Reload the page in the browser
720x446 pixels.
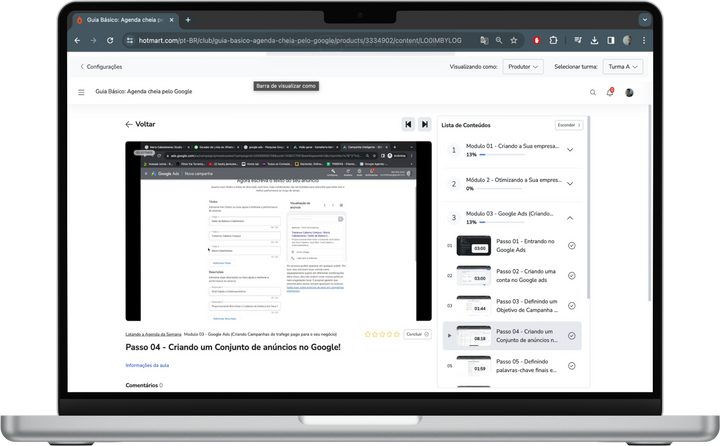pos(110,40)
